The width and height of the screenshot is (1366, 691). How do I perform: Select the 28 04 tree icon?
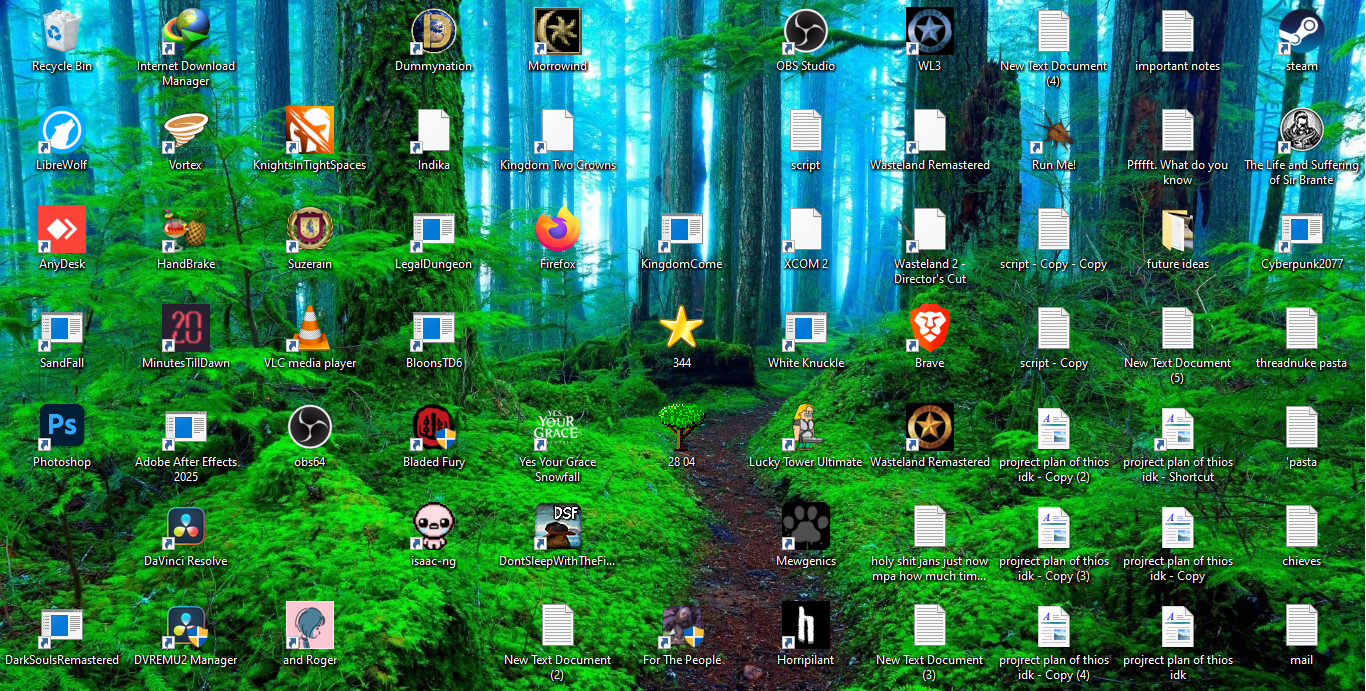[682, 427]
